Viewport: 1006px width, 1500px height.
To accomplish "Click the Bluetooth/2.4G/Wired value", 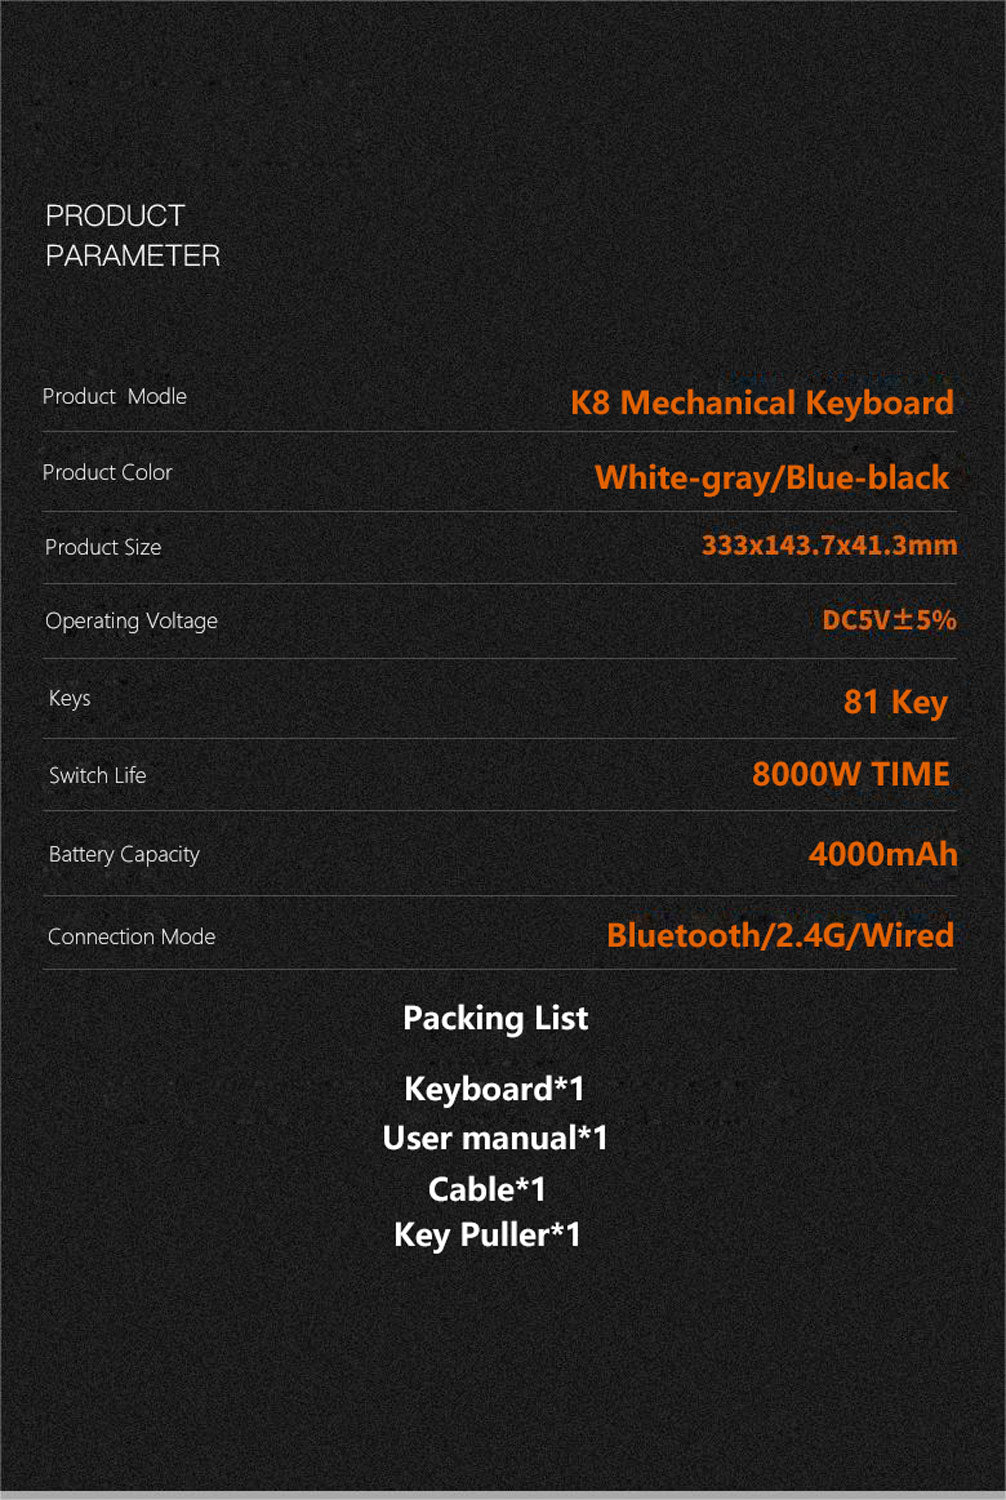I will [779, 935].
